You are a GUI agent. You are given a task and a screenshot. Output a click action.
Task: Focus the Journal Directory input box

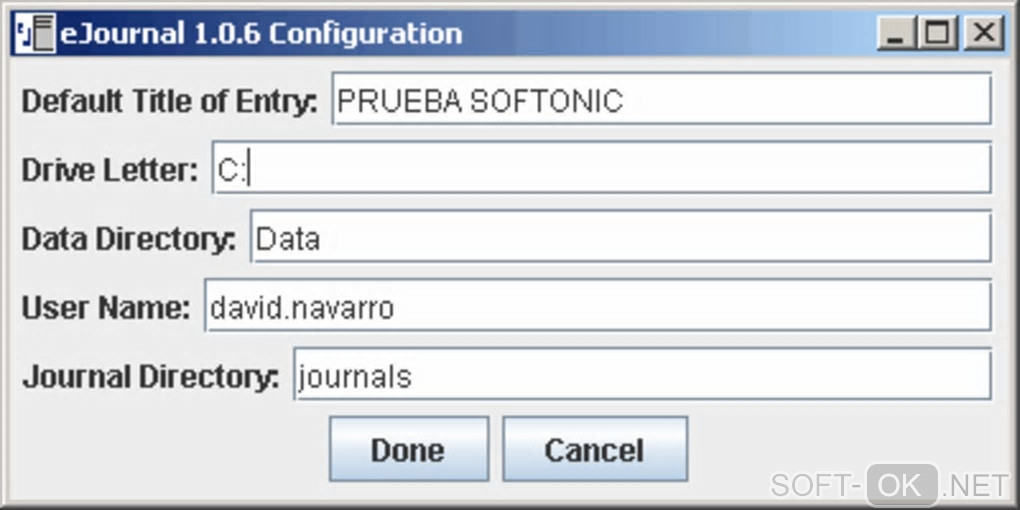coord(642,375)
